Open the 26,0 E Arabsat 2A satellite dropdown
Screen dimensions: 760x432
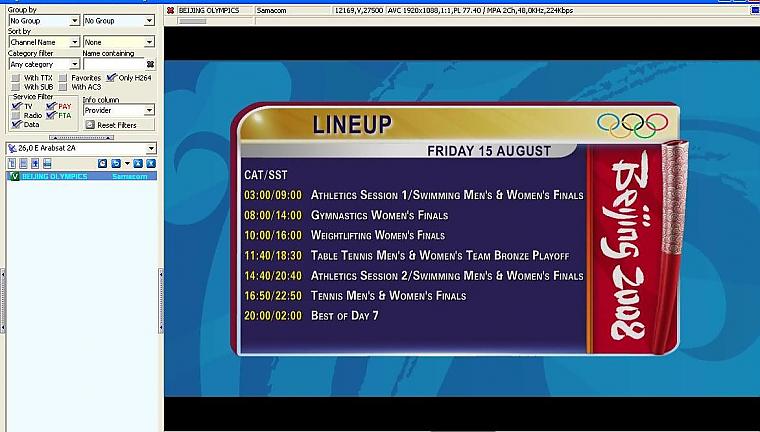click(x=152, y=148)
